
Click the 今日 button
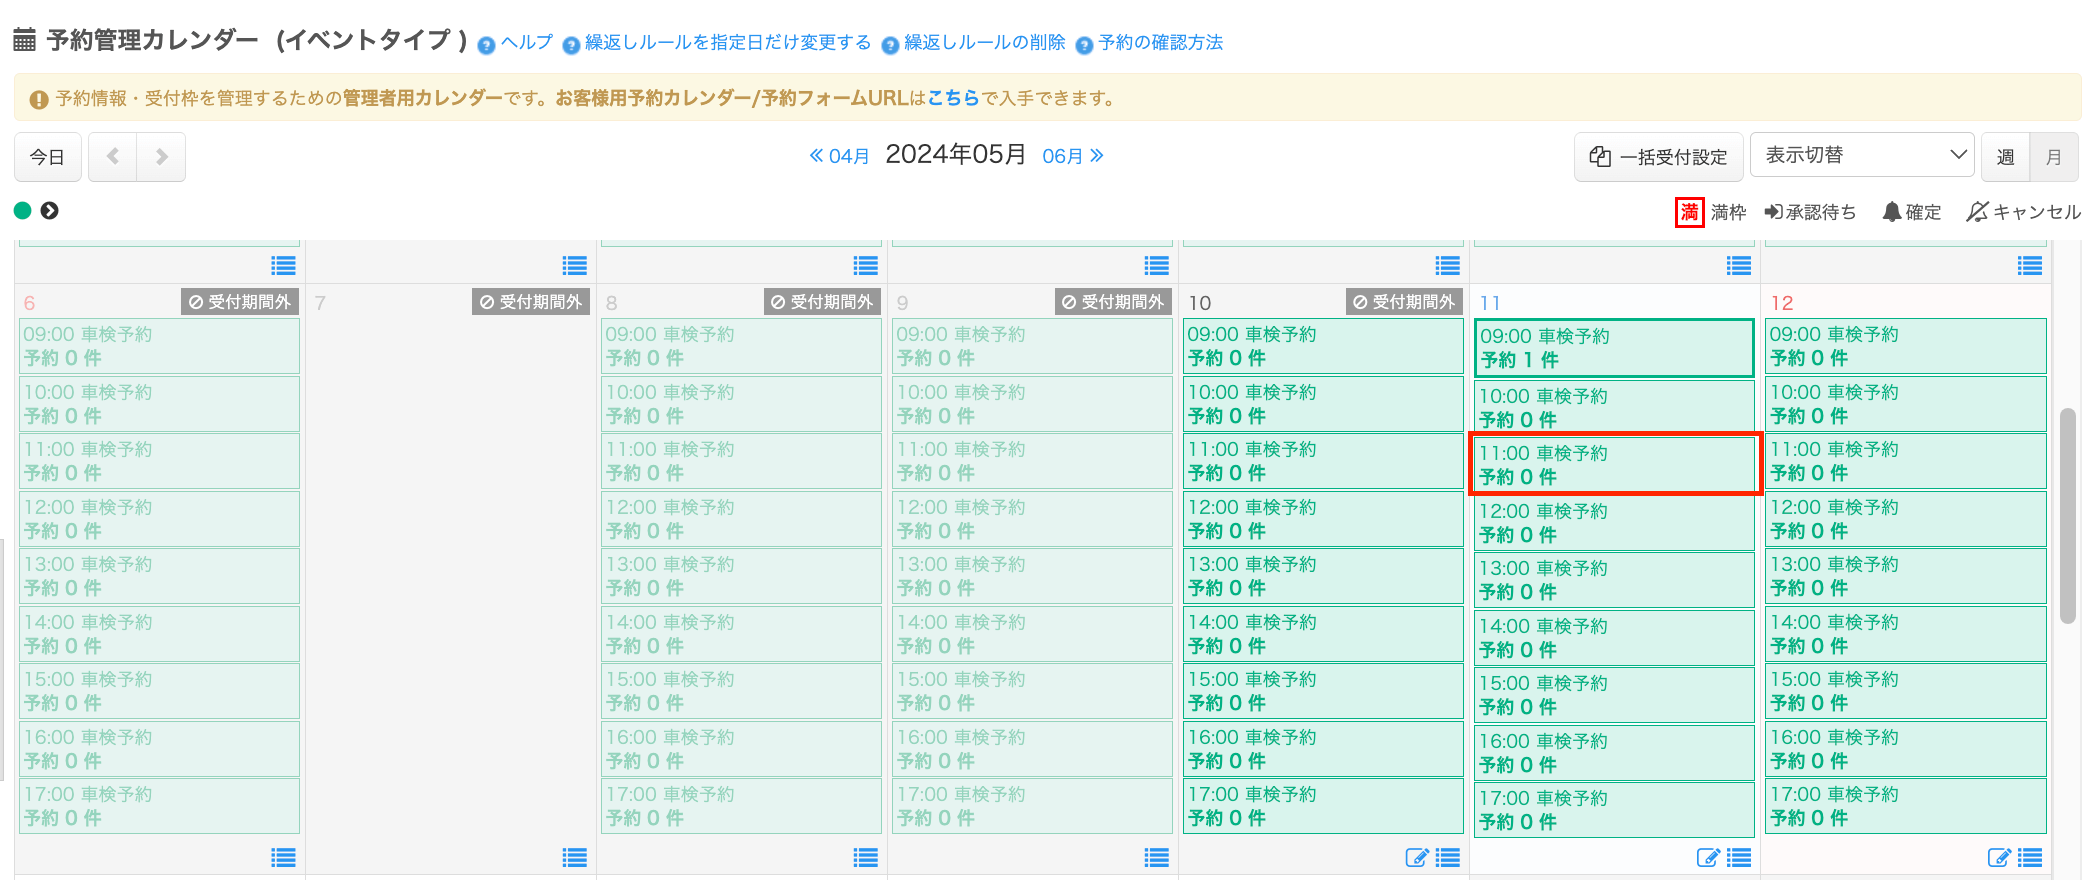(x=47, y=157)
